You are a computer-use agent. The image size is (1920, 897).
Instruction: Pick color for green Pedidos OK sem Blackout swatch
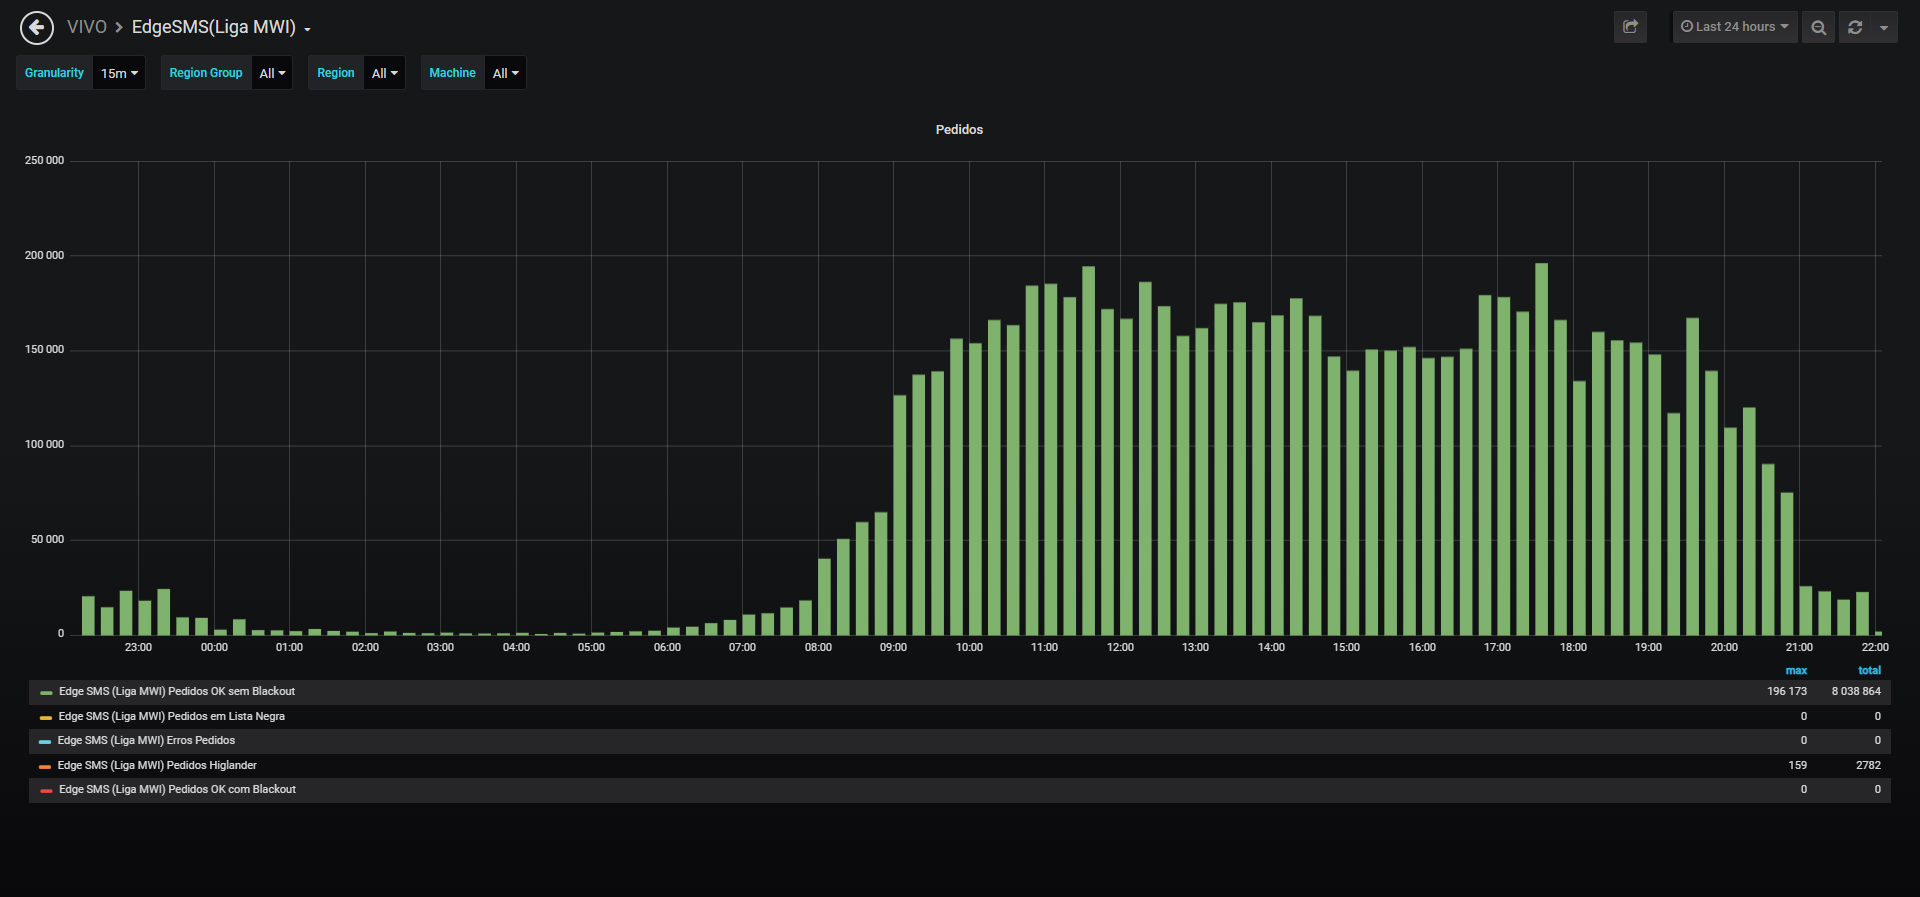[x=46, y=693]
